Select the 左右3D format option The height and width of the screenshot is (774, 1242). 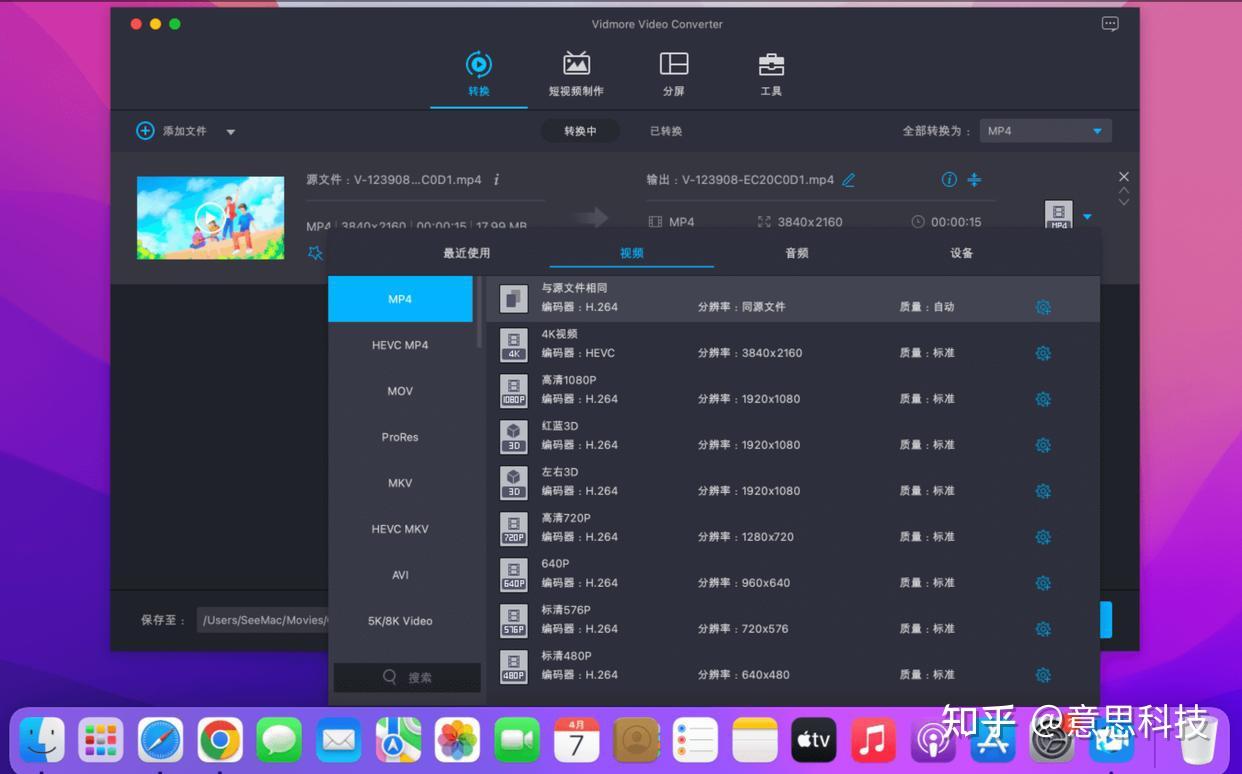point(700,481)
